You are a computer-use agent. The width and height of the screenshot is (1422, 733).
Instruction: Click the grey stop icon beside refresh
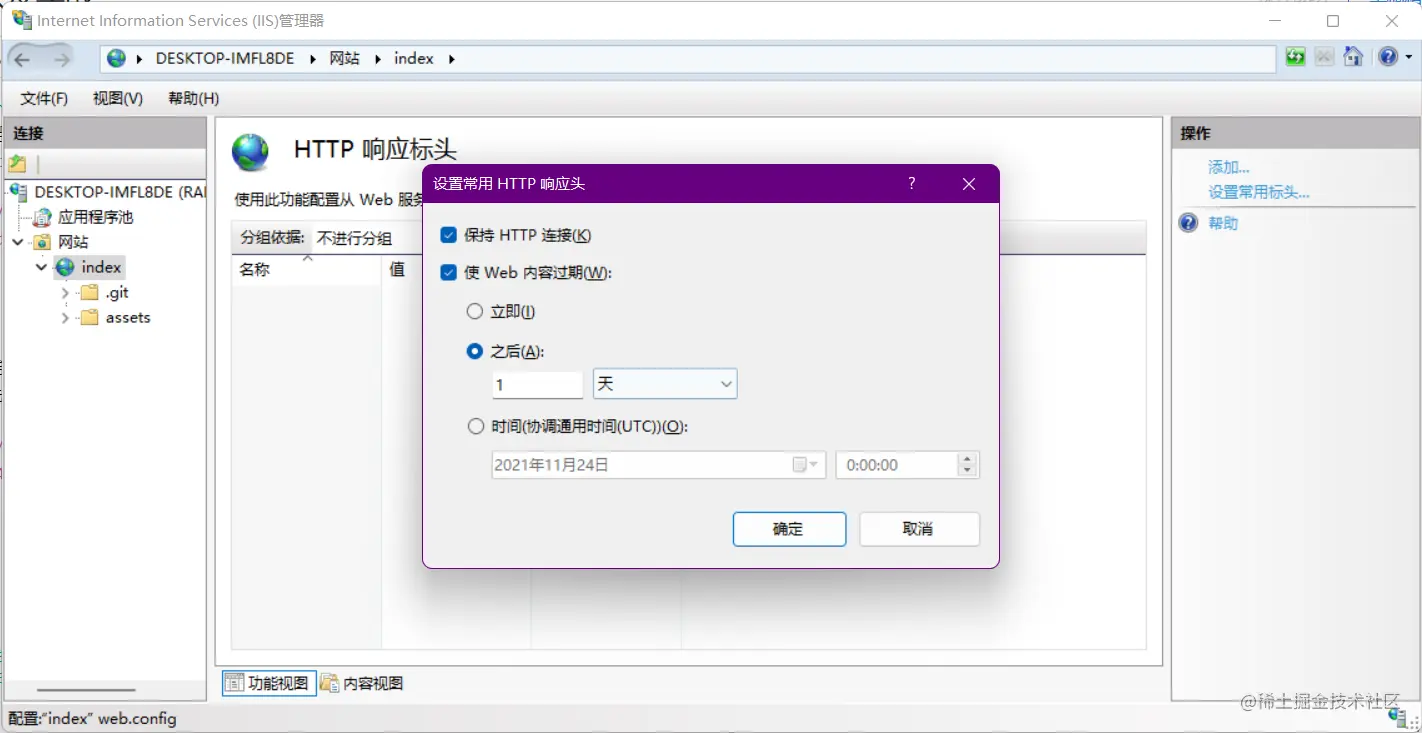1324,57
